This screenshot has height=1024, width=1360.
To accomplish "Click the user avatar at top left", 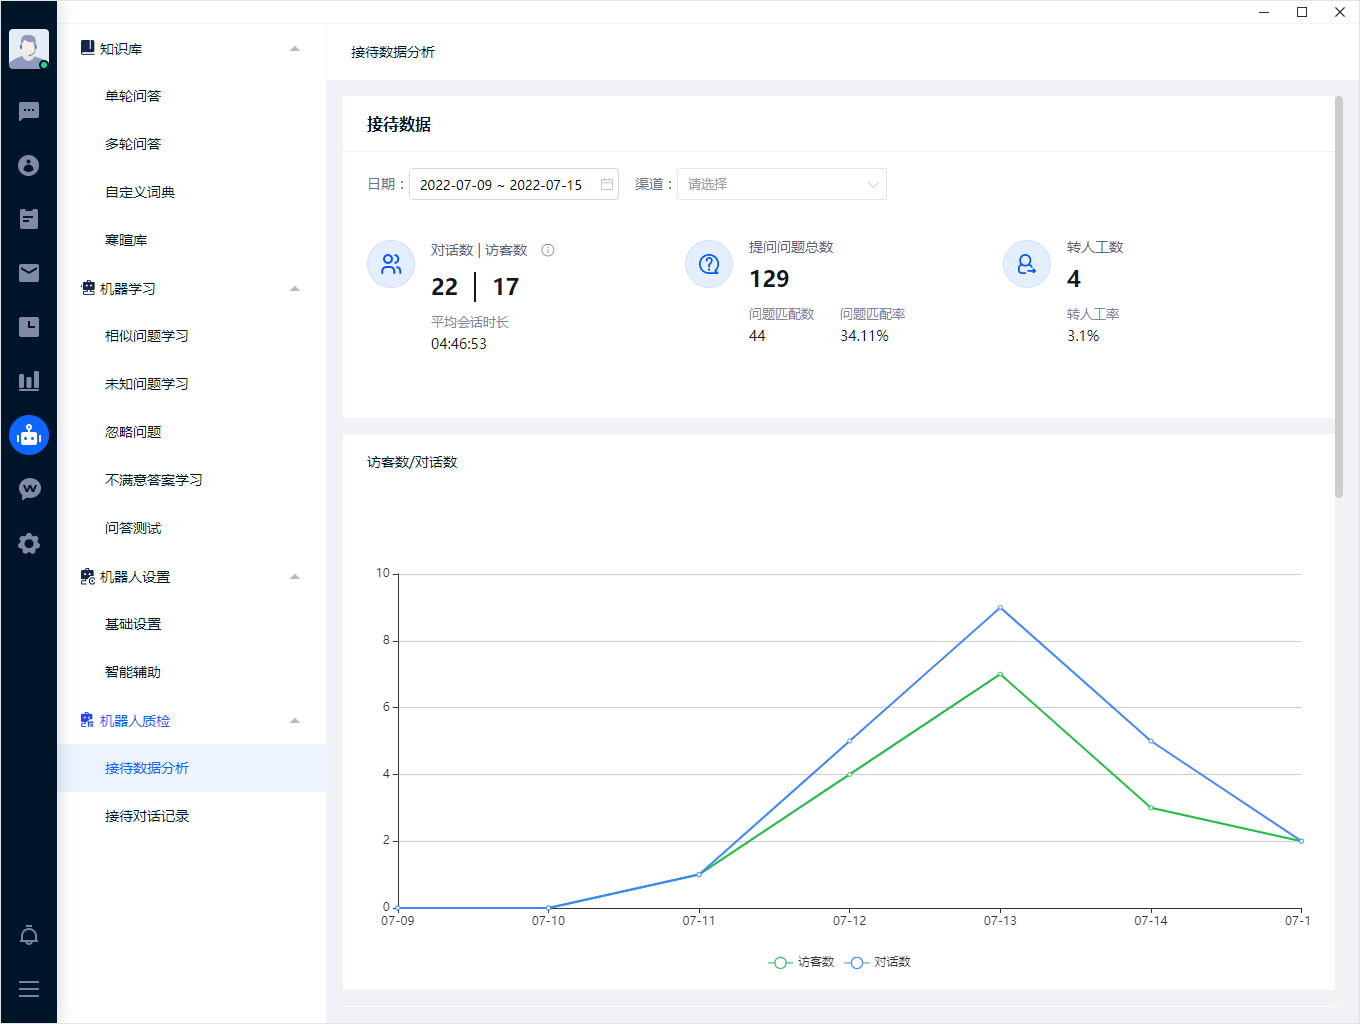I will click(29, 49).
